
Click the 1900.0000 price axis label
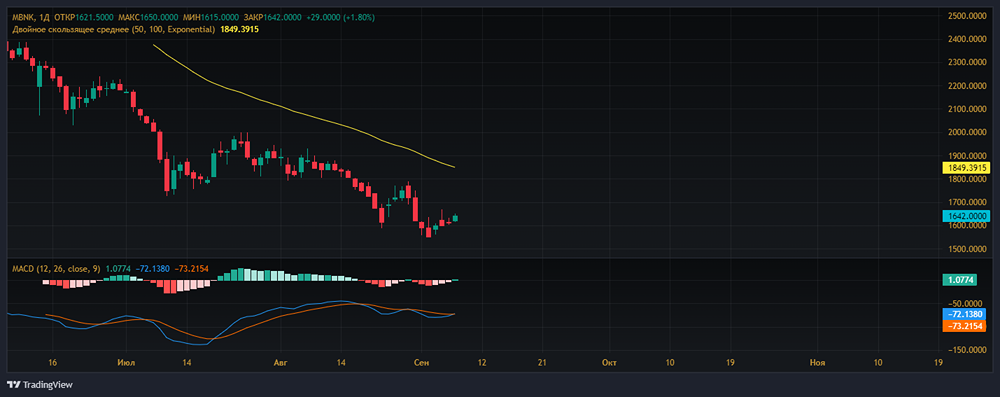click(967, 156)
